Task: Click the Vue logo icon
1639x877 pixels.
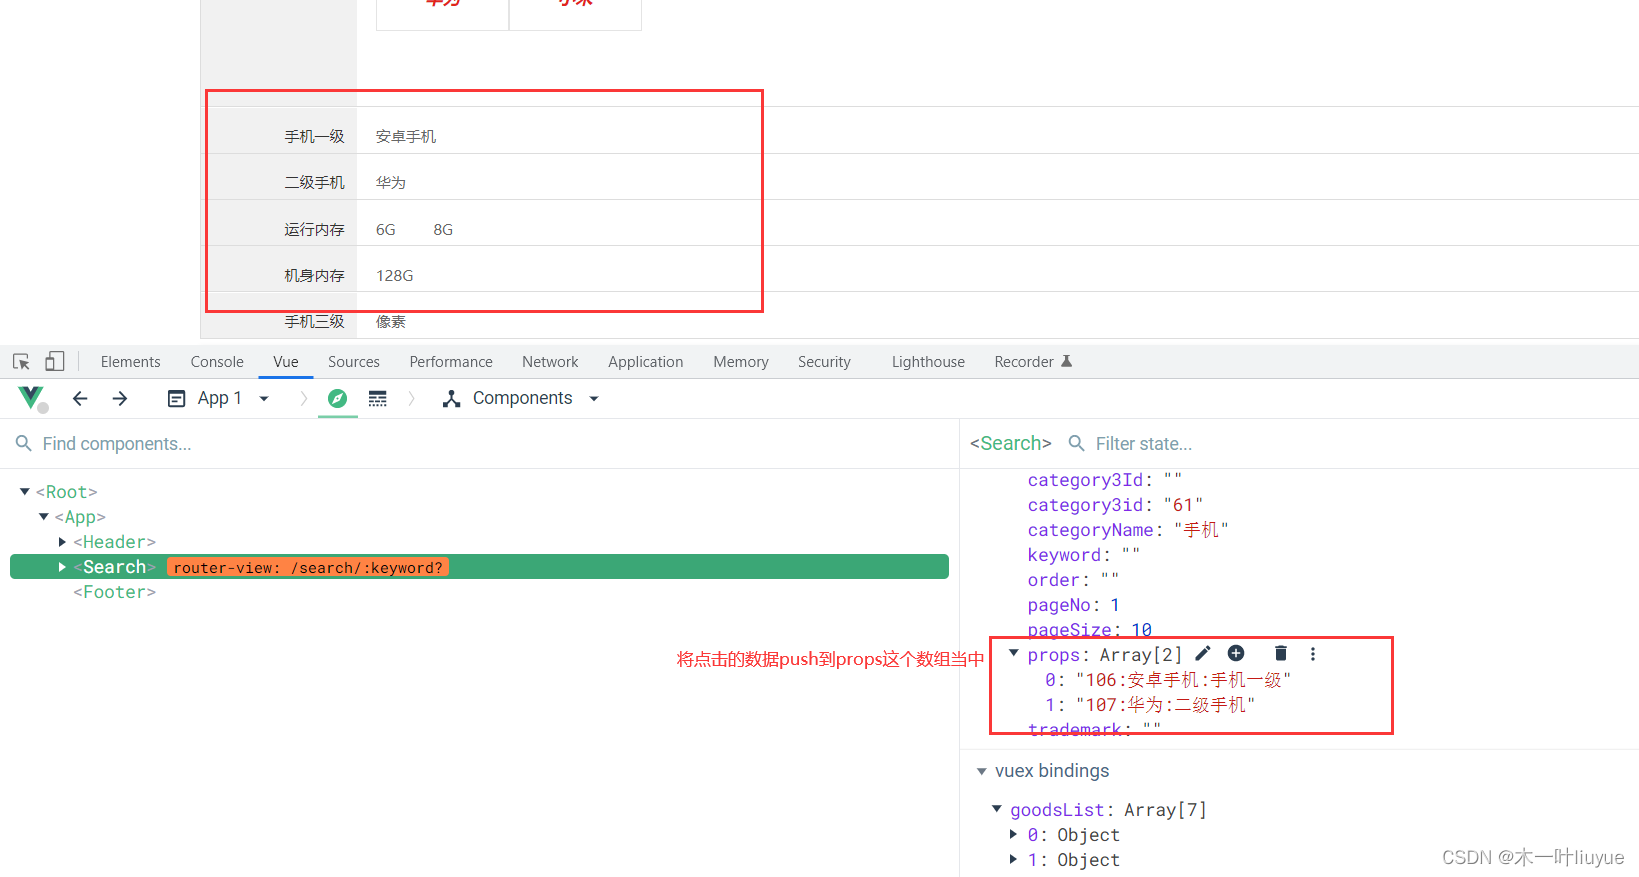Action: click(31, 398)
